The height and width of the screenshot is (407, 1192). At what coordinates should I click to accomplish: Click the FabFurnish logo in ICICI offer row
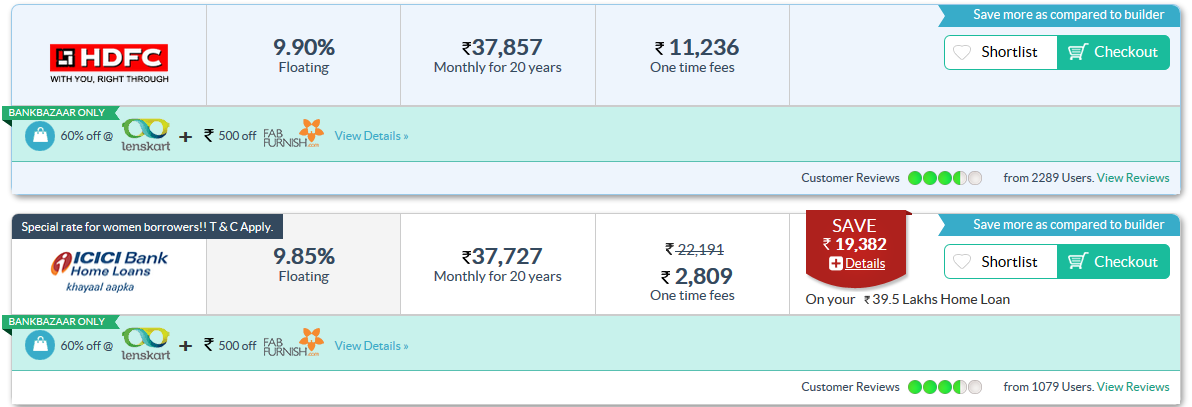[x=293, y=344]
